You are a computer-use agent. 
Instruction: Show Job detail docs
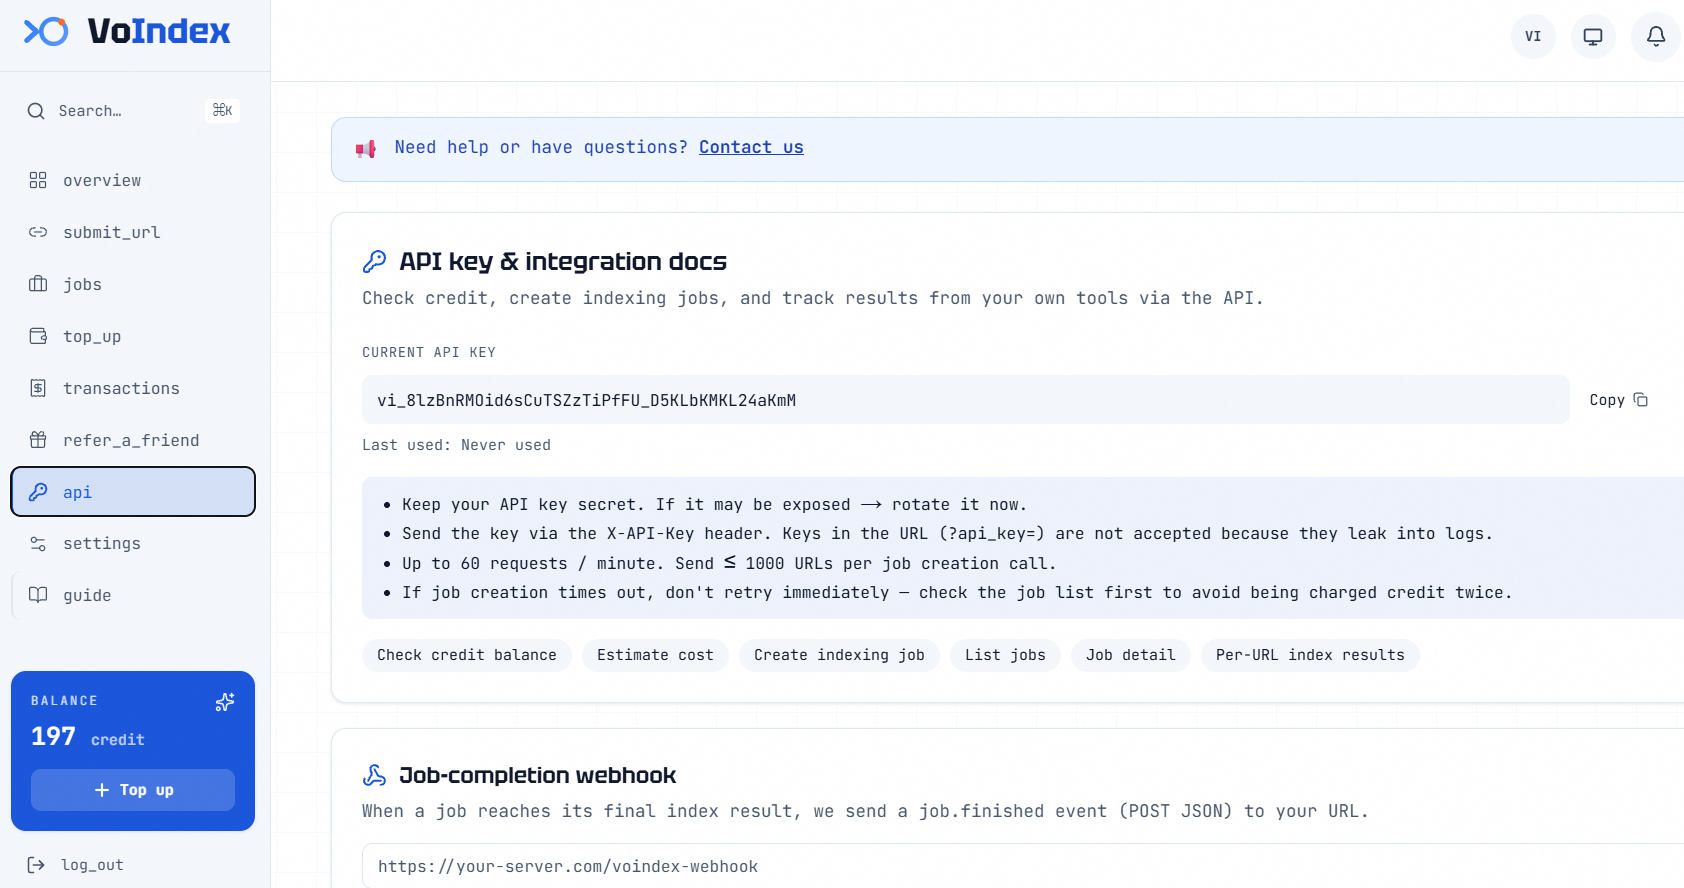pos(1130,655)
